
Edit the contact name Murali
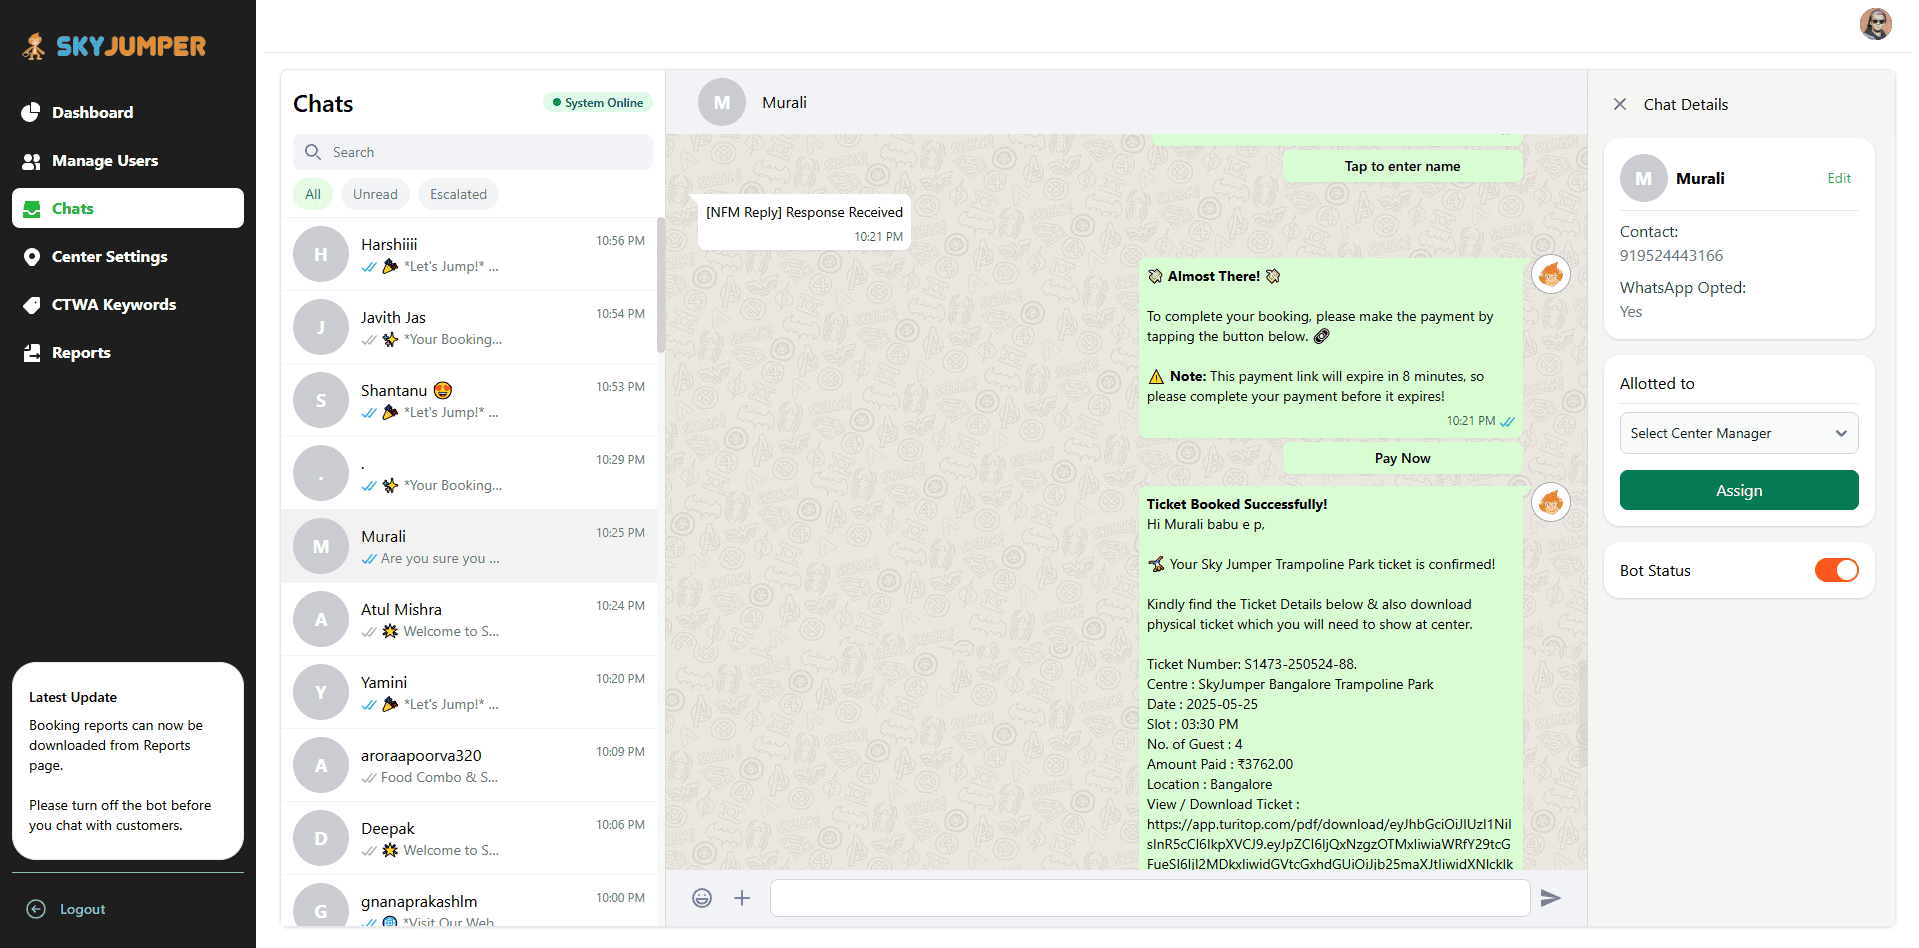(x=1839, y=178)
